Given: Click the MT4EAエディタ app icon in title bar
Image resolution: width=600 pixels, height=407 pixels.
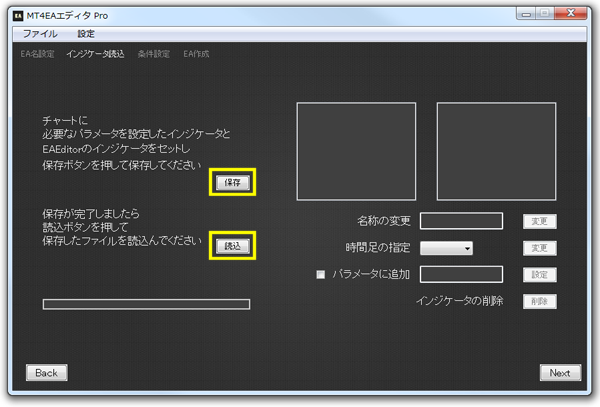Looking at the screenshot, I should [x=18, y=16].
